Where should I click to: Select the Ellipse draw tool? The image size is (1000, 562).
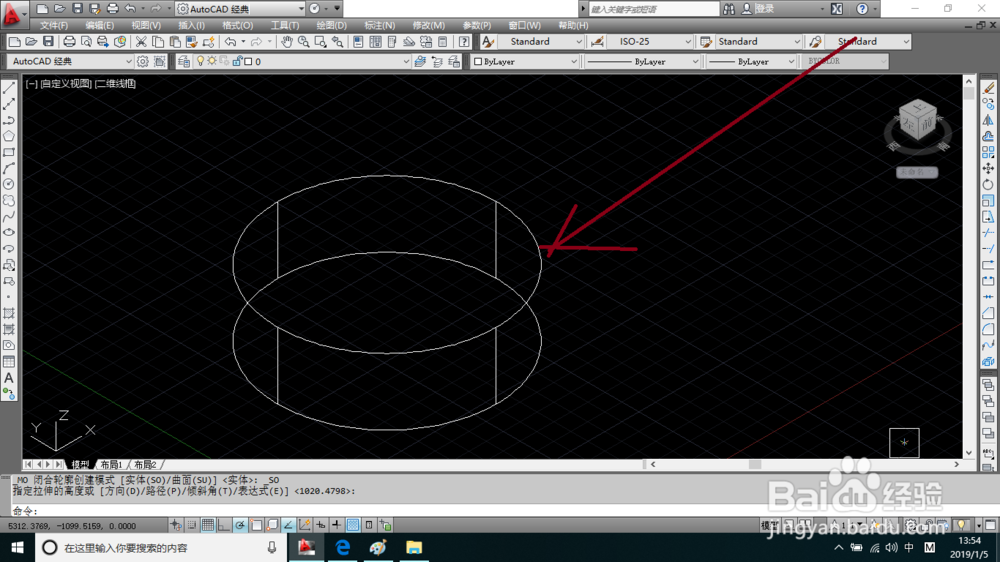pos(9,233)
